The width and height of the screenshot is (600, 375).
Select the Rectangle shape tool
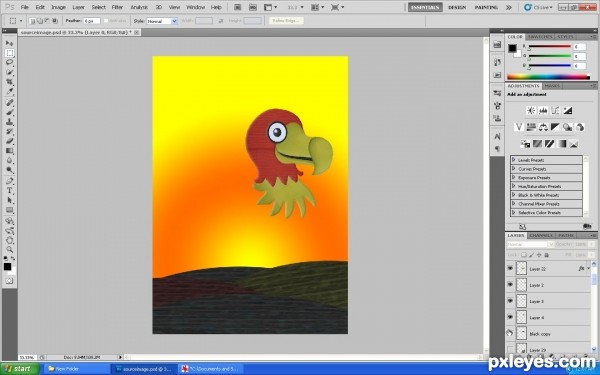(x=10, y=210)
